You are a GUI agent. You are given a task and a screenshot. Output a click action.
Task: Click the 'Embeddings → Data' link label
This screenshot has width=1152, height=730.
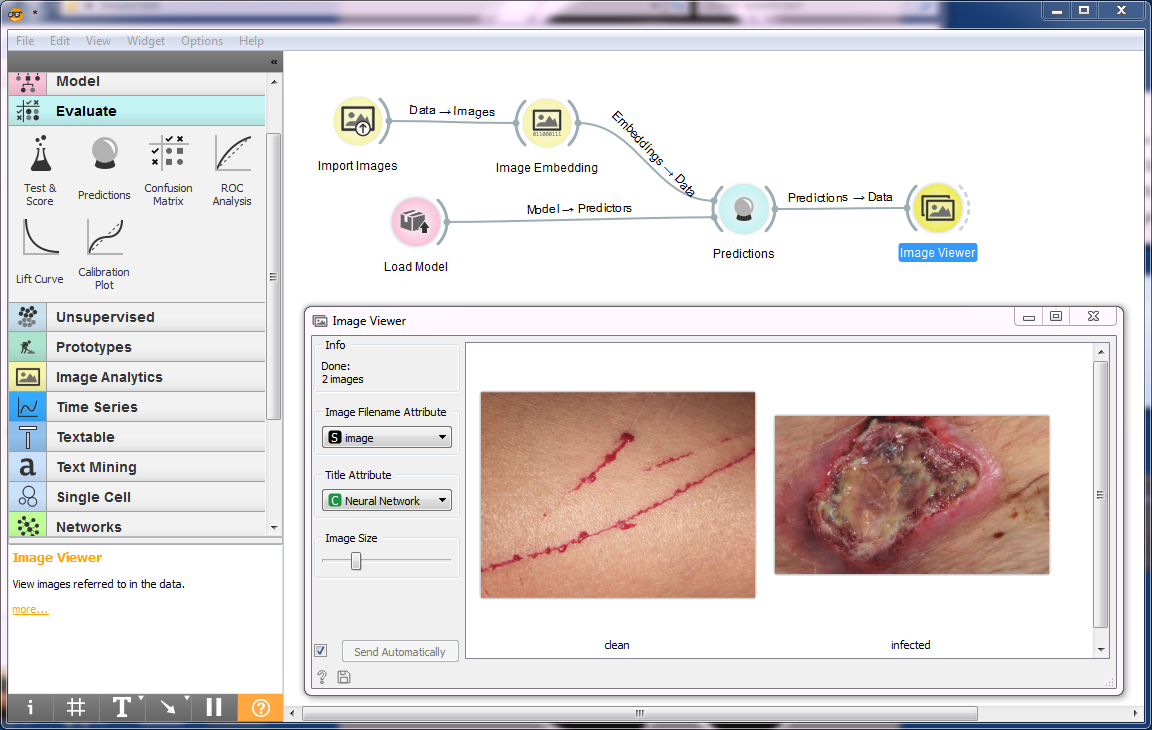(x=653, y=153)
